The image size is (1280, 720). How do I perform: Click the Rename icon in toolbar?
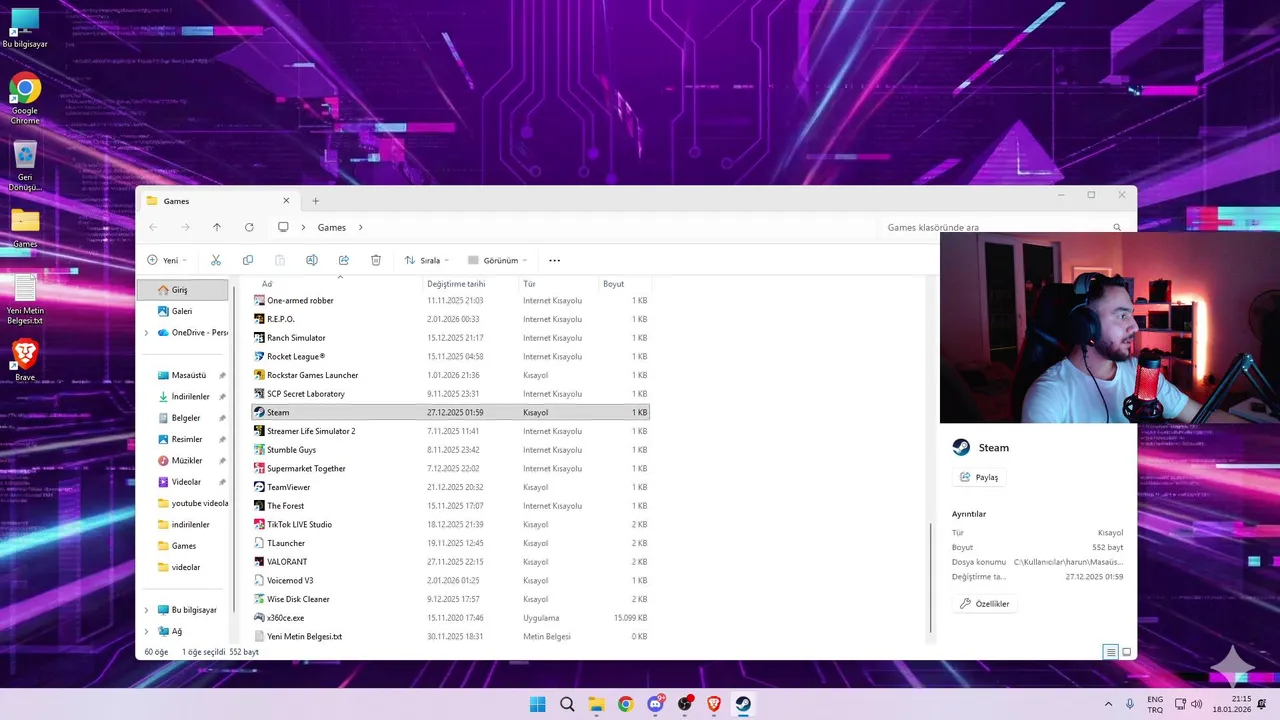tap(311, 260)
